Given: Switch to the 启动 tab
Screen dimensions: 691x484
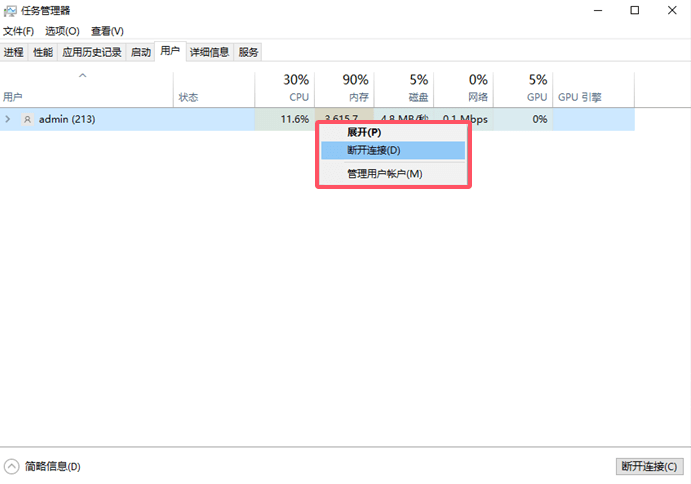Looking at the screenshot, I should 141,52.
